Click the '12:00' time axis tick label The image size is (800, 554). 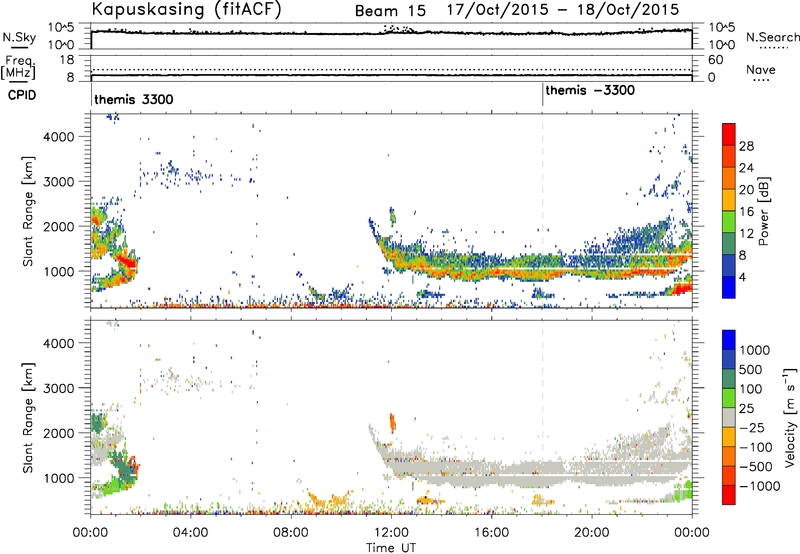pyautogui.click(x=391, y=533)
